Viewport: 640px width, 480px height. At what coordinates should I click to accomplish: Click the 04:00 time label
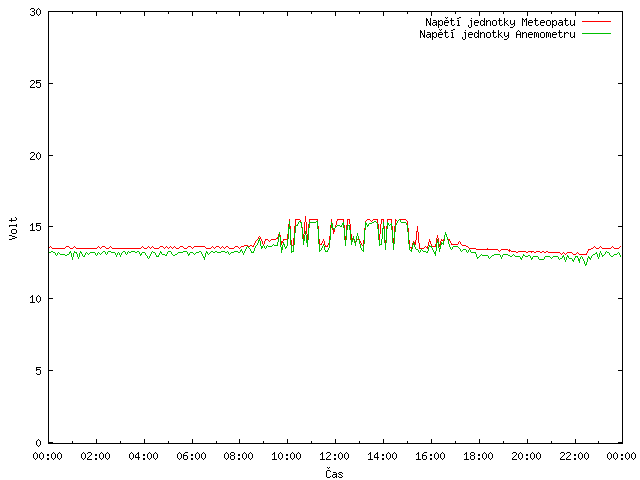click(143, 456)
